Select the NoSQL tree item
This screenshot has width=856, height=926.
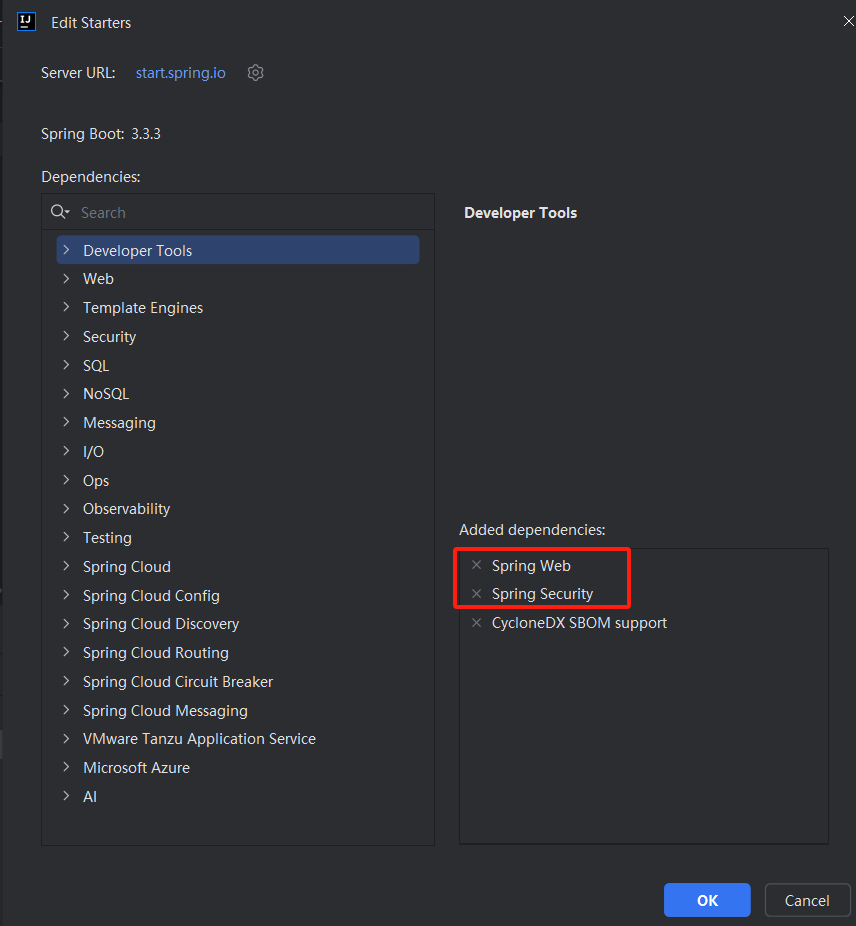coord(106,394)
